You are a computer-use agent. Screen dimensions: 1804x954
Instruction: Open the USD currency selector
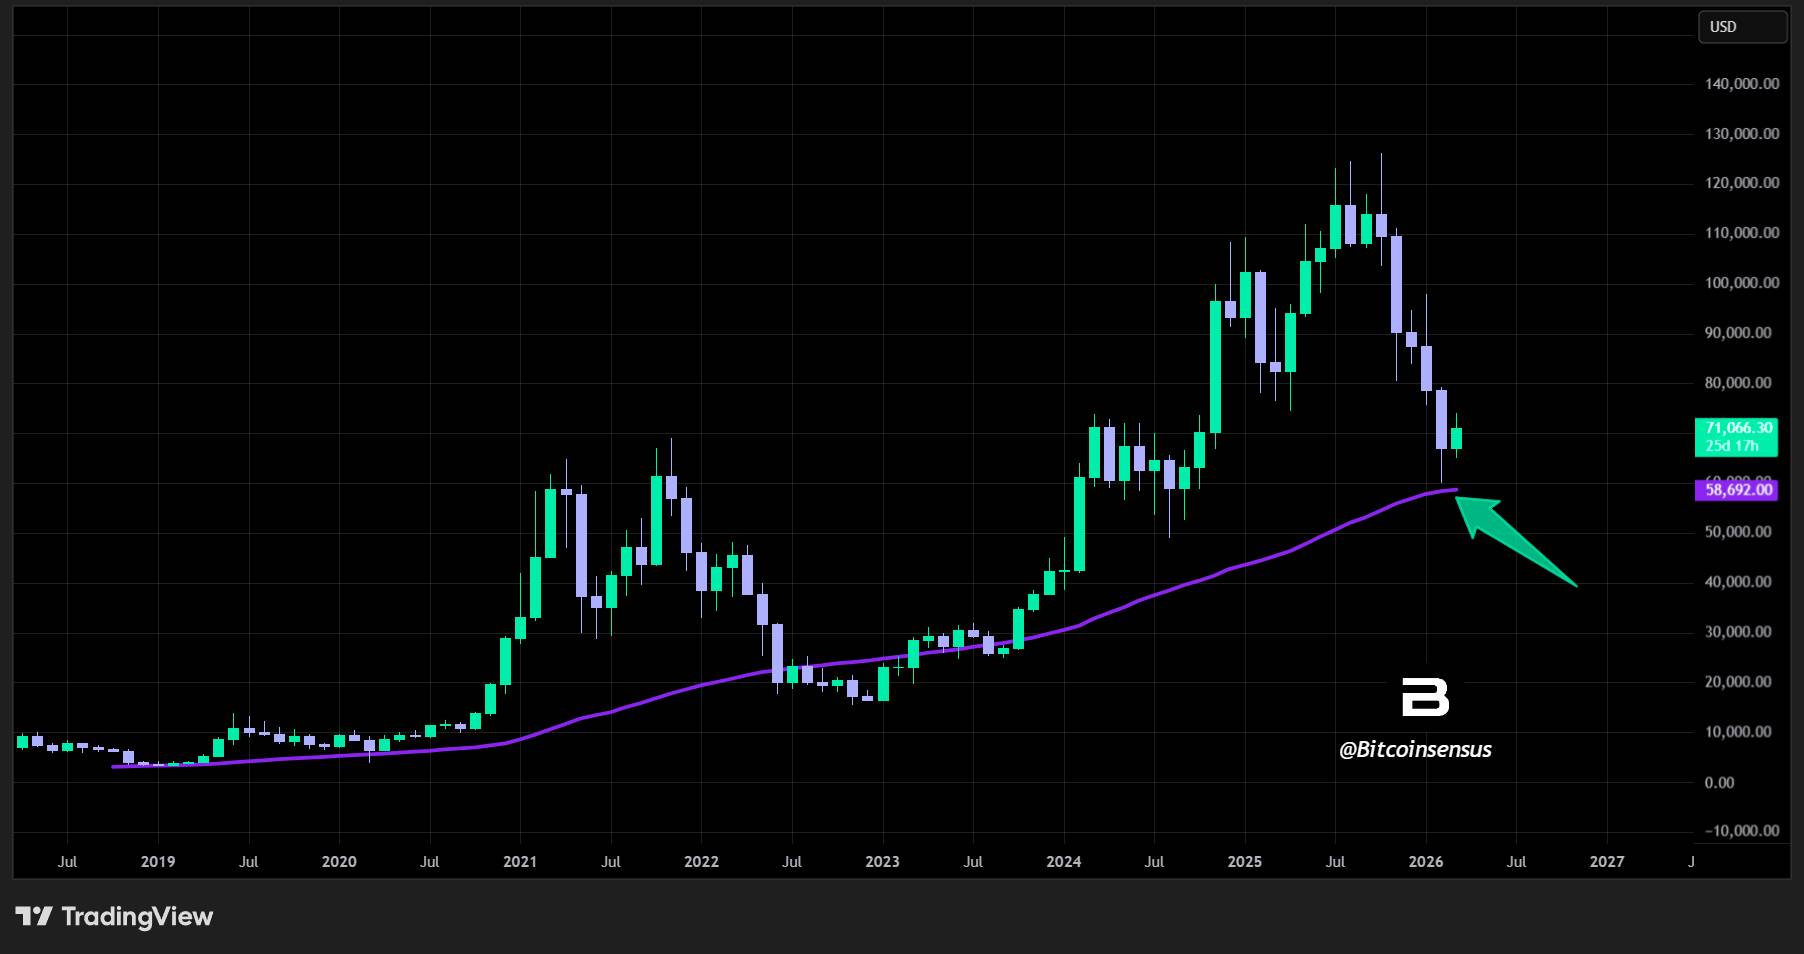(1741, 27)
